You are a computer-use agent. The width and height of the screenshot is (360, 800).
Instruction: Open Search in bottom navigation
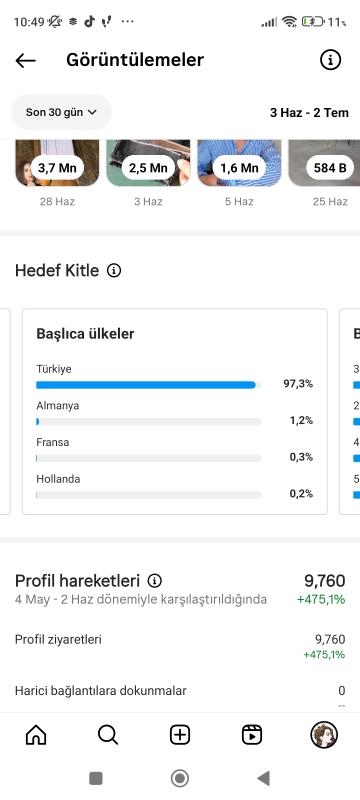(108, 735)
